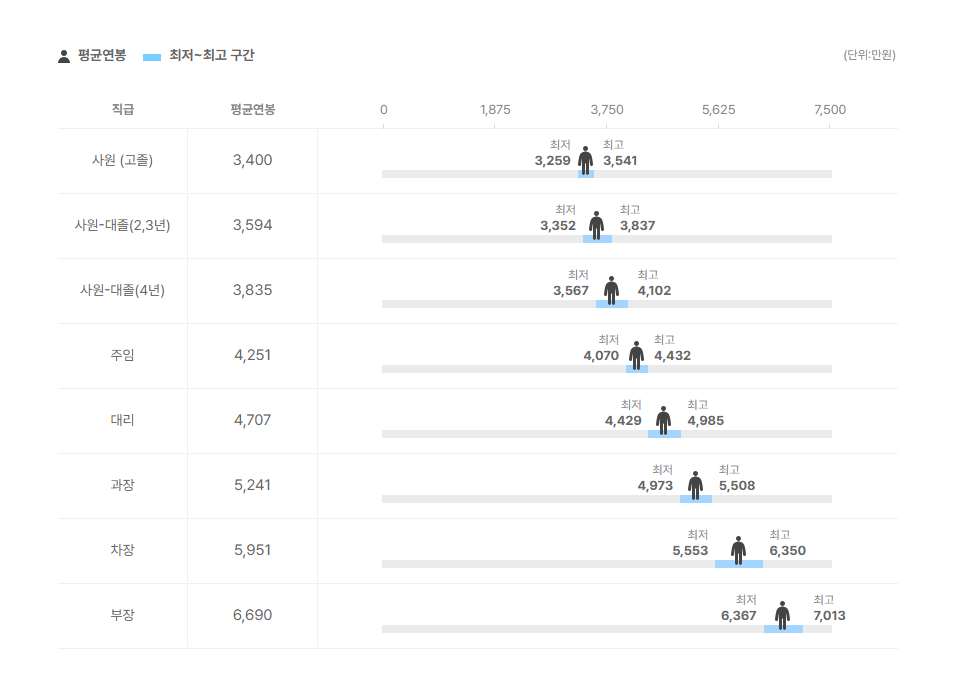
Task: Click the person icon in 사원-대졸(4년) row
Action: tap(611, 290)
